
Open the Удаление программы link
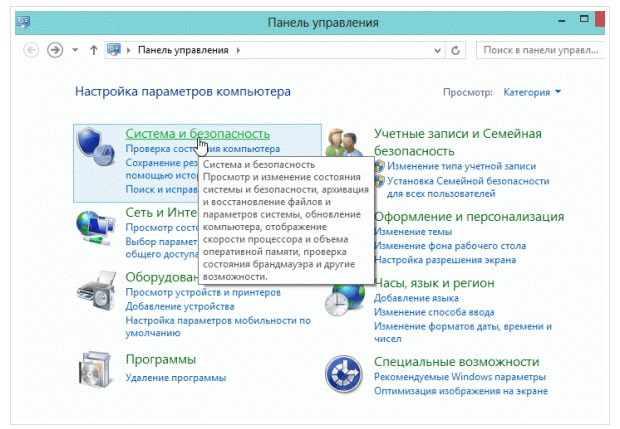pyautogui.click(x=175, y=378)
